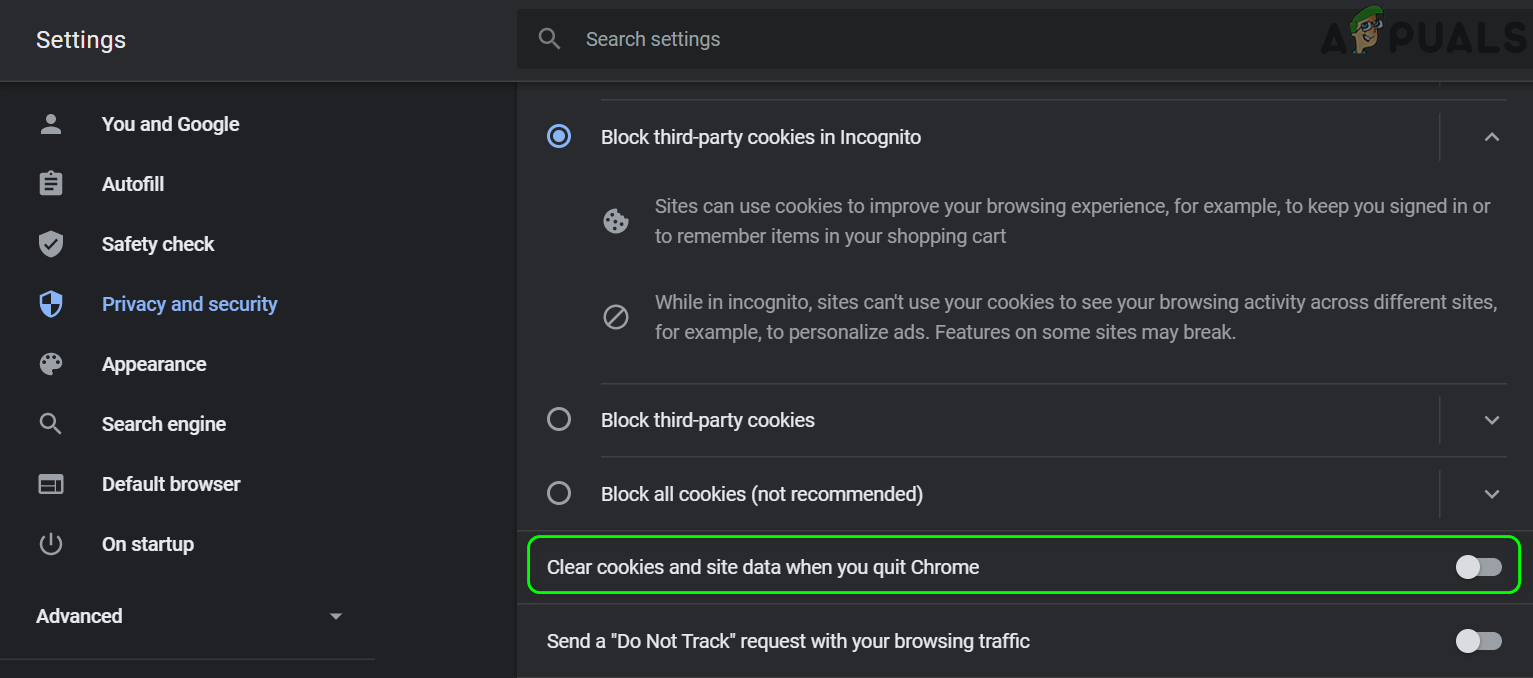Expand Block all cookies details chevron
This screenshot has width=1533, height=678.
tap(1492, 494)
